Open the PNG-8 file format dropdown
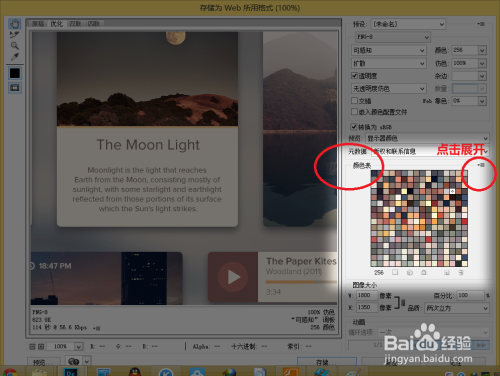500x376 pixels. (x=393, y=37)
